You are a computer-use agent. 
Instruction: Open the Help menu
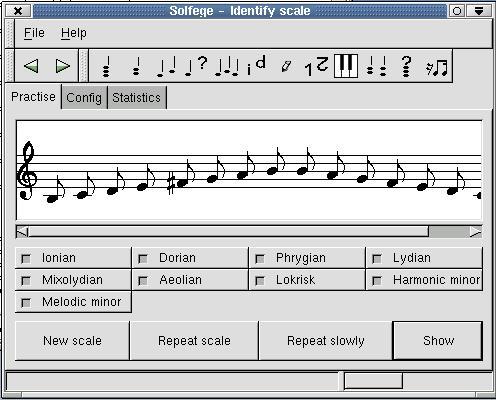[x=74, y=33]
